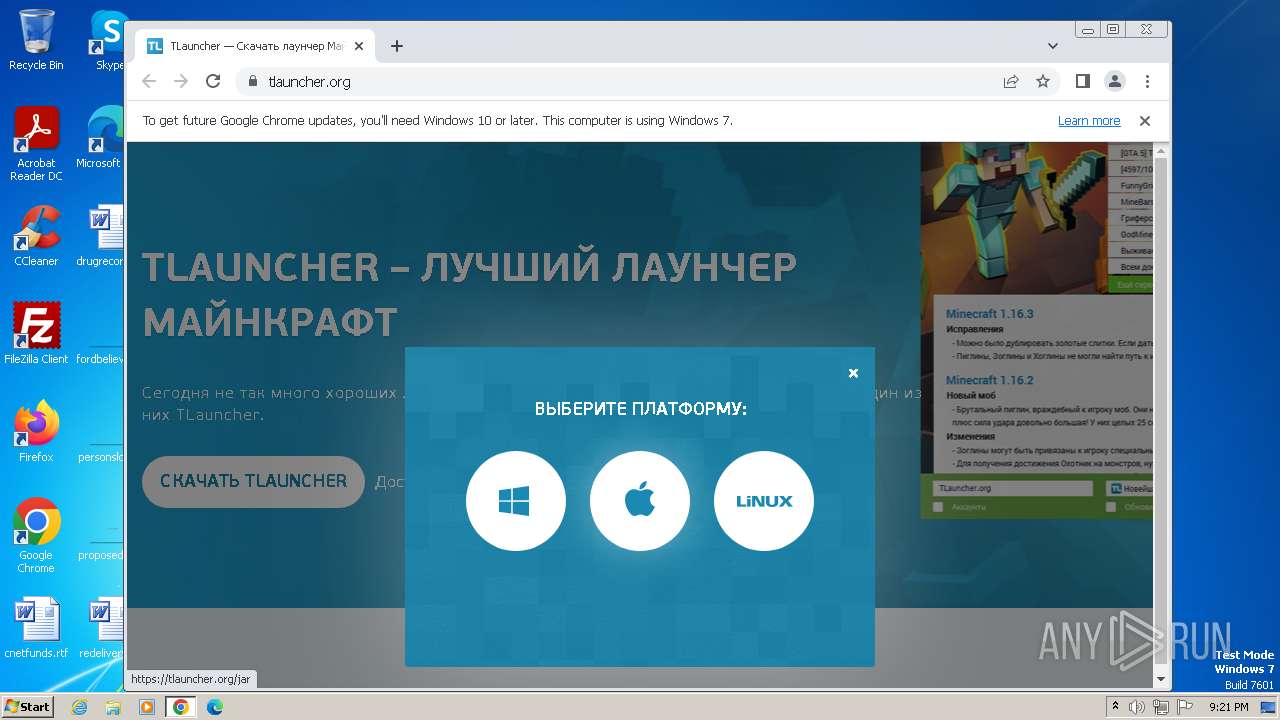The image size is (1280, 720).
Task: Choose the Linux platform button
Action: point(764,501)
